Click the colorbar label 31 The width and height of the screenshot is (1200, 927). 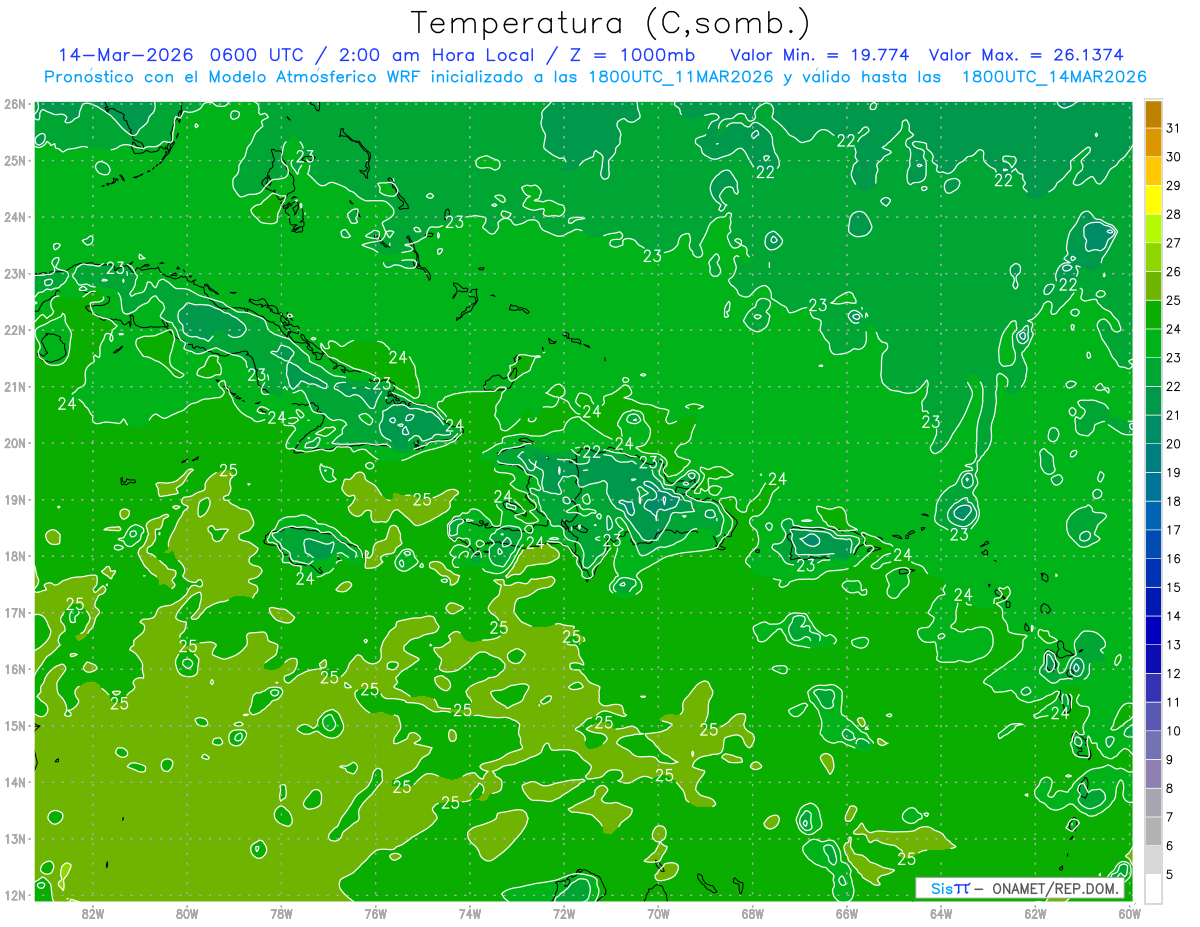coord(1173,128)
